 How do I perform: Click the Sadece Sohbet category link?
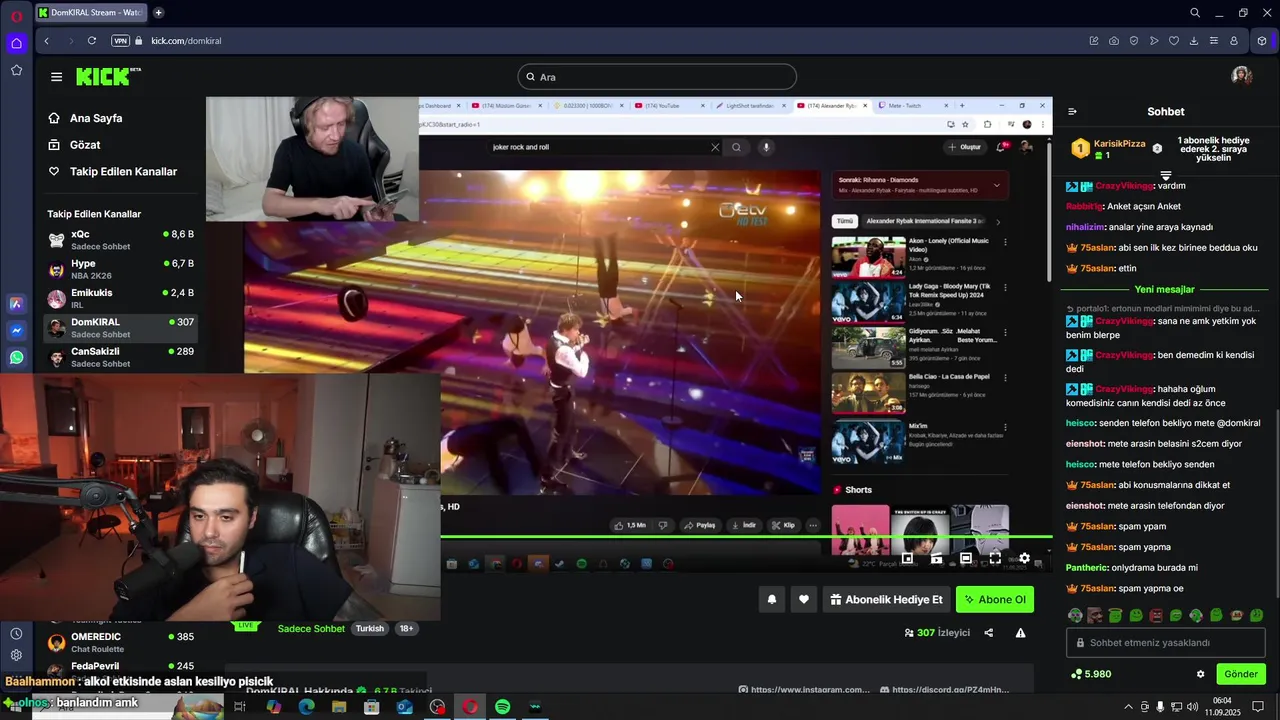pyautogui.click(x=311, y=629)
